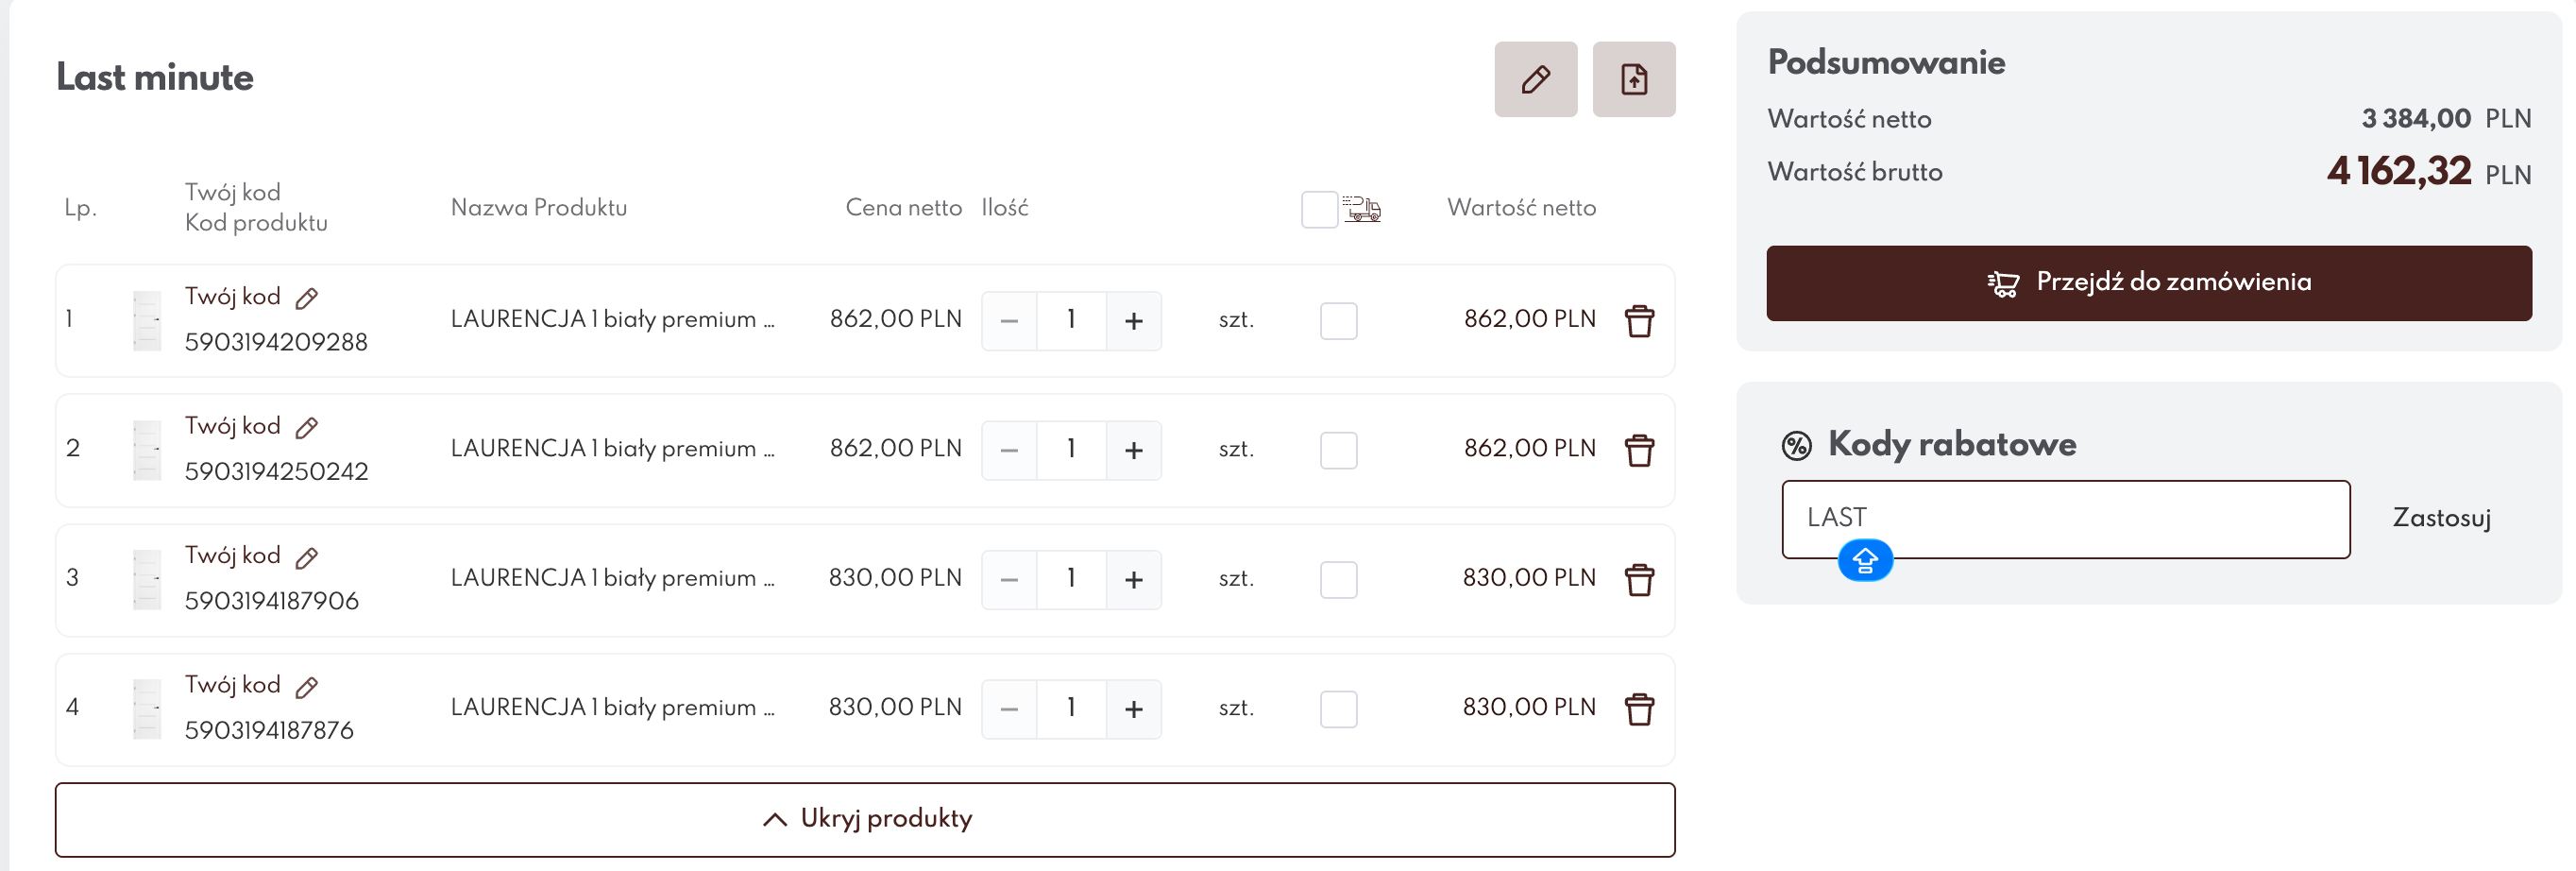Increase quantity of row 4 with plus
This screenshot has width=2576, height=871.
tap(1133, 709)
